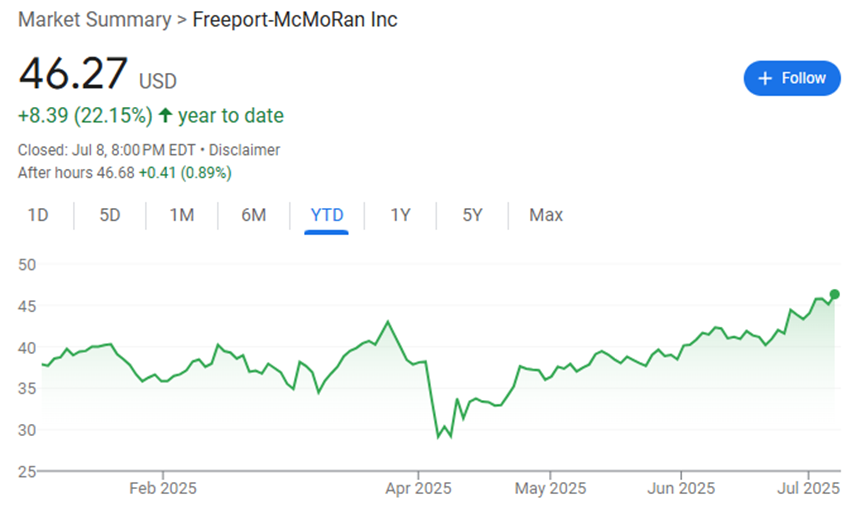This screenshot has height=519, width=865.
Task: View the 5Y price history
Action: click(472, 215)
